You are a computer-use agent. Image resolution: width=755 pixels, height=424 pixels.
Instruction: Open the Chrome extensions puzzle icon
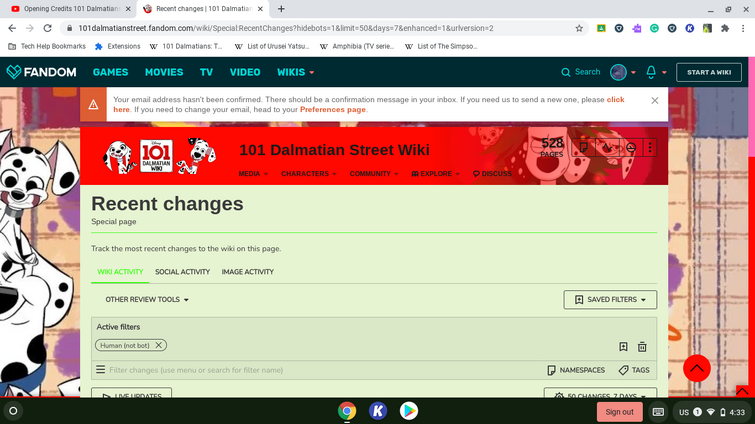pos(725,28)
